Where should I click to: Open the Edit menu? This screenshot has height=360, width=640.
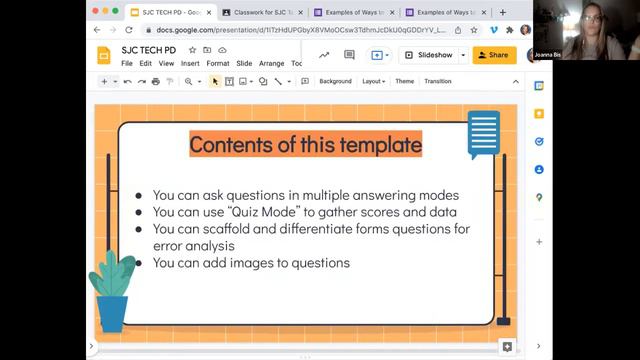(x=145, y=63)
